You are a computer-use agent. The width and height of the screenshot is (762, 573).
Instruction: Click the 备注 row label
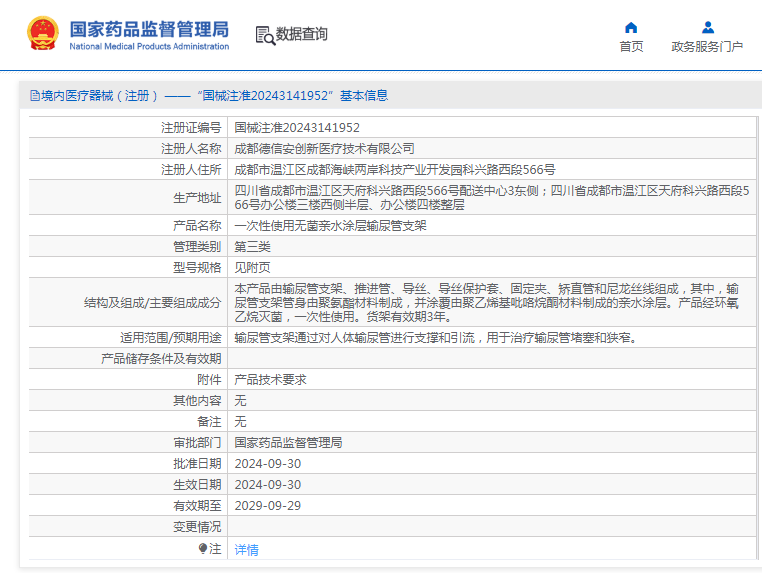209,421
